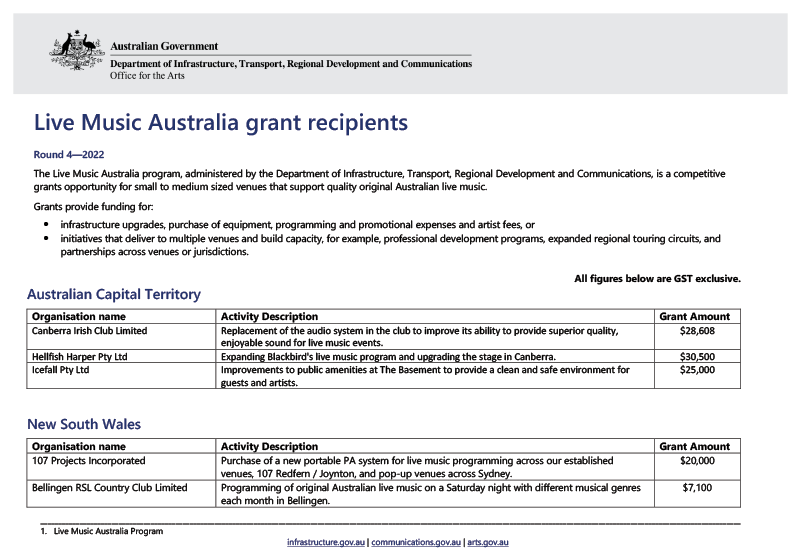
Task: Click the $28,608 grant amount cell
Action: 697,331
